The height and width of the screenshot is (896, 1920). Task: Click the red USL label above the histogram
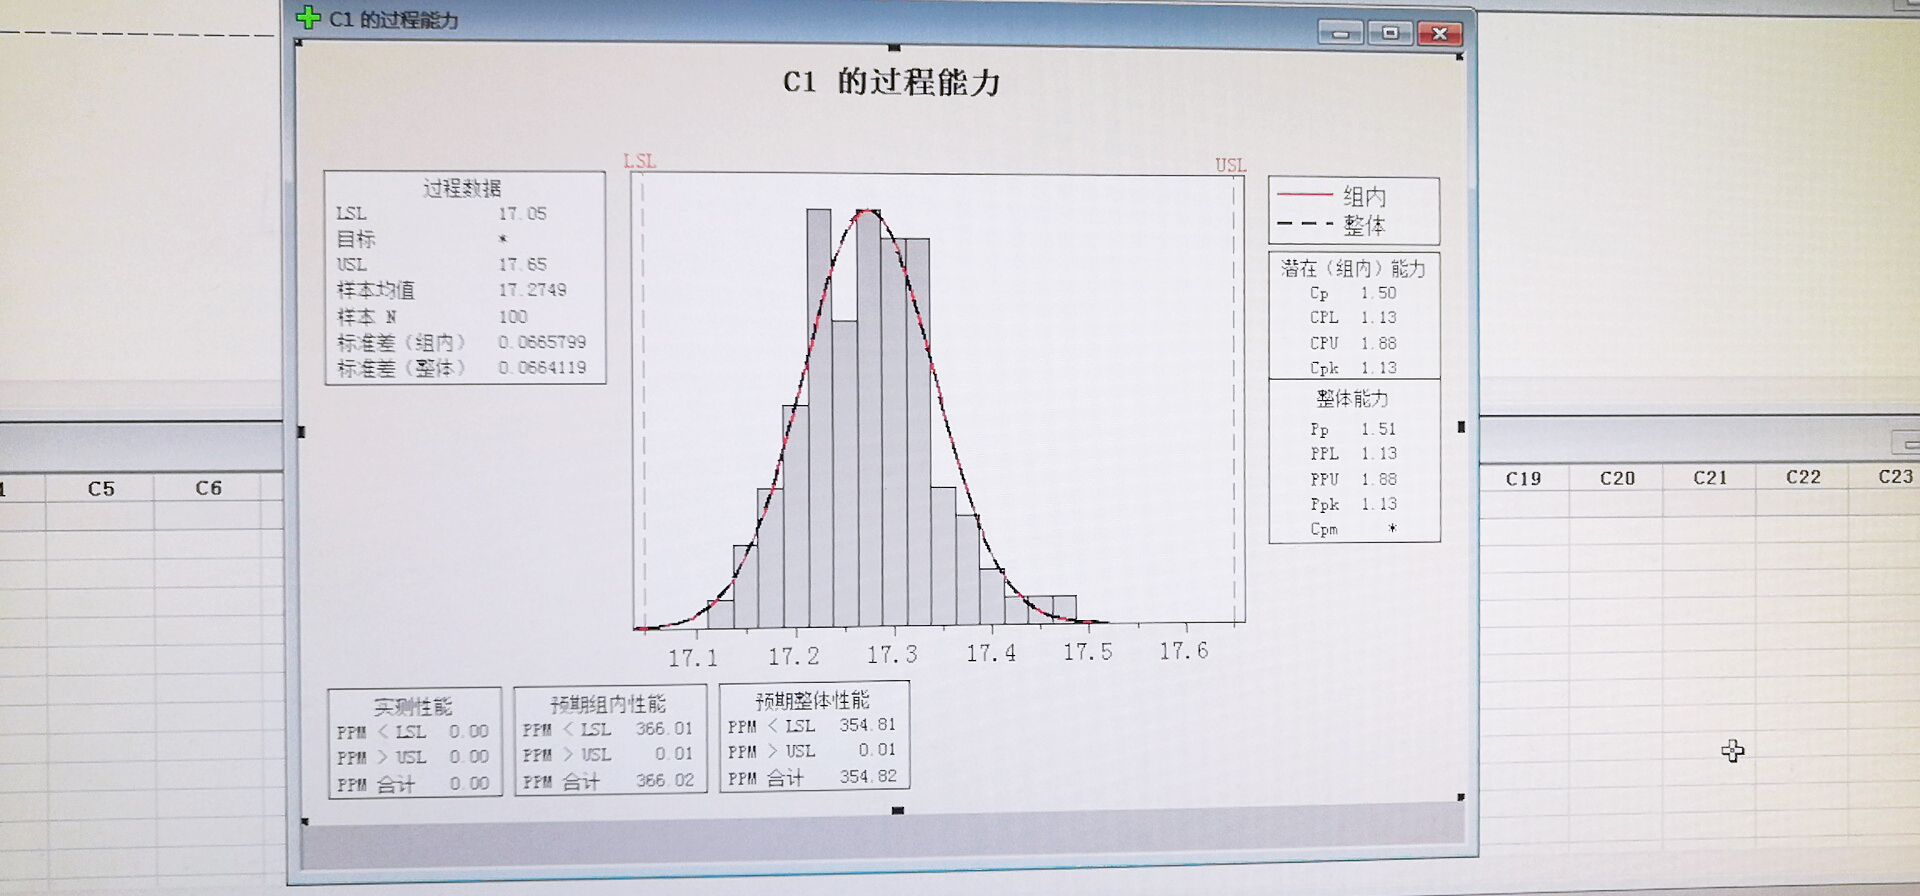(x=1230, y=165)
